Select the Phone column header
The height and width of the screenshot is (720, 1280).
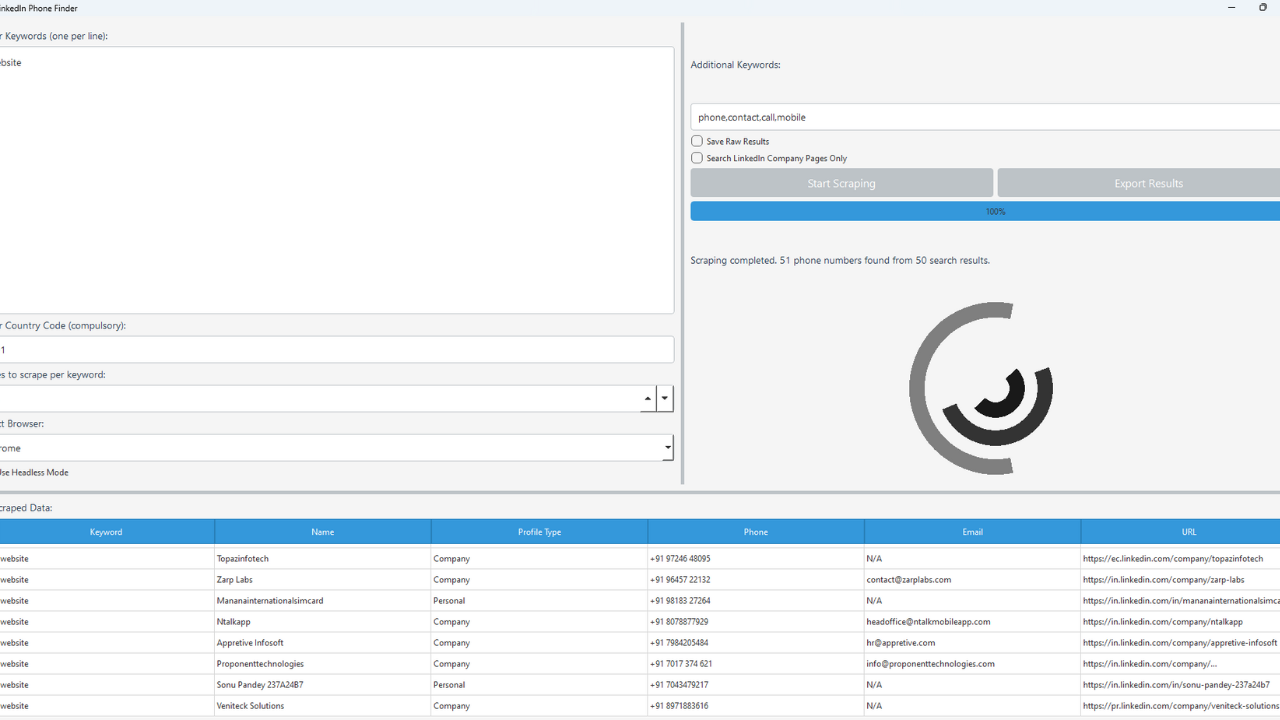click(x=755, y=531)
